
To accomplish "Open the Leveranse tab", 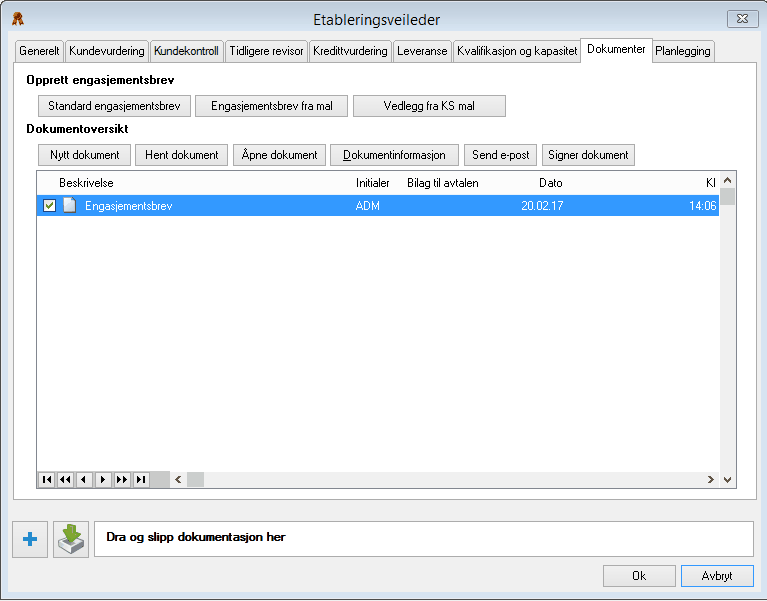I will [x=422, y=51].
